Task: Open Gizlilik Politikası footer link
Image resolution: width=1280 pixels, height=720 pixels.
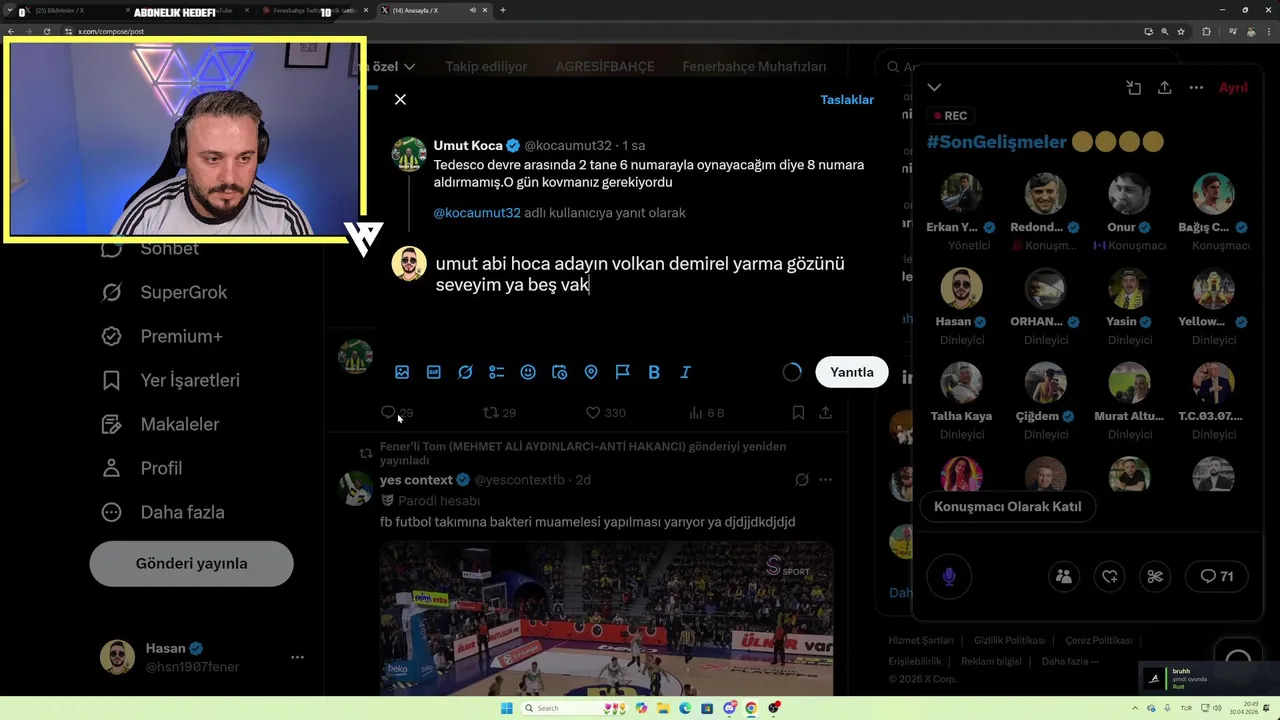Action: tap(1009, 641)
